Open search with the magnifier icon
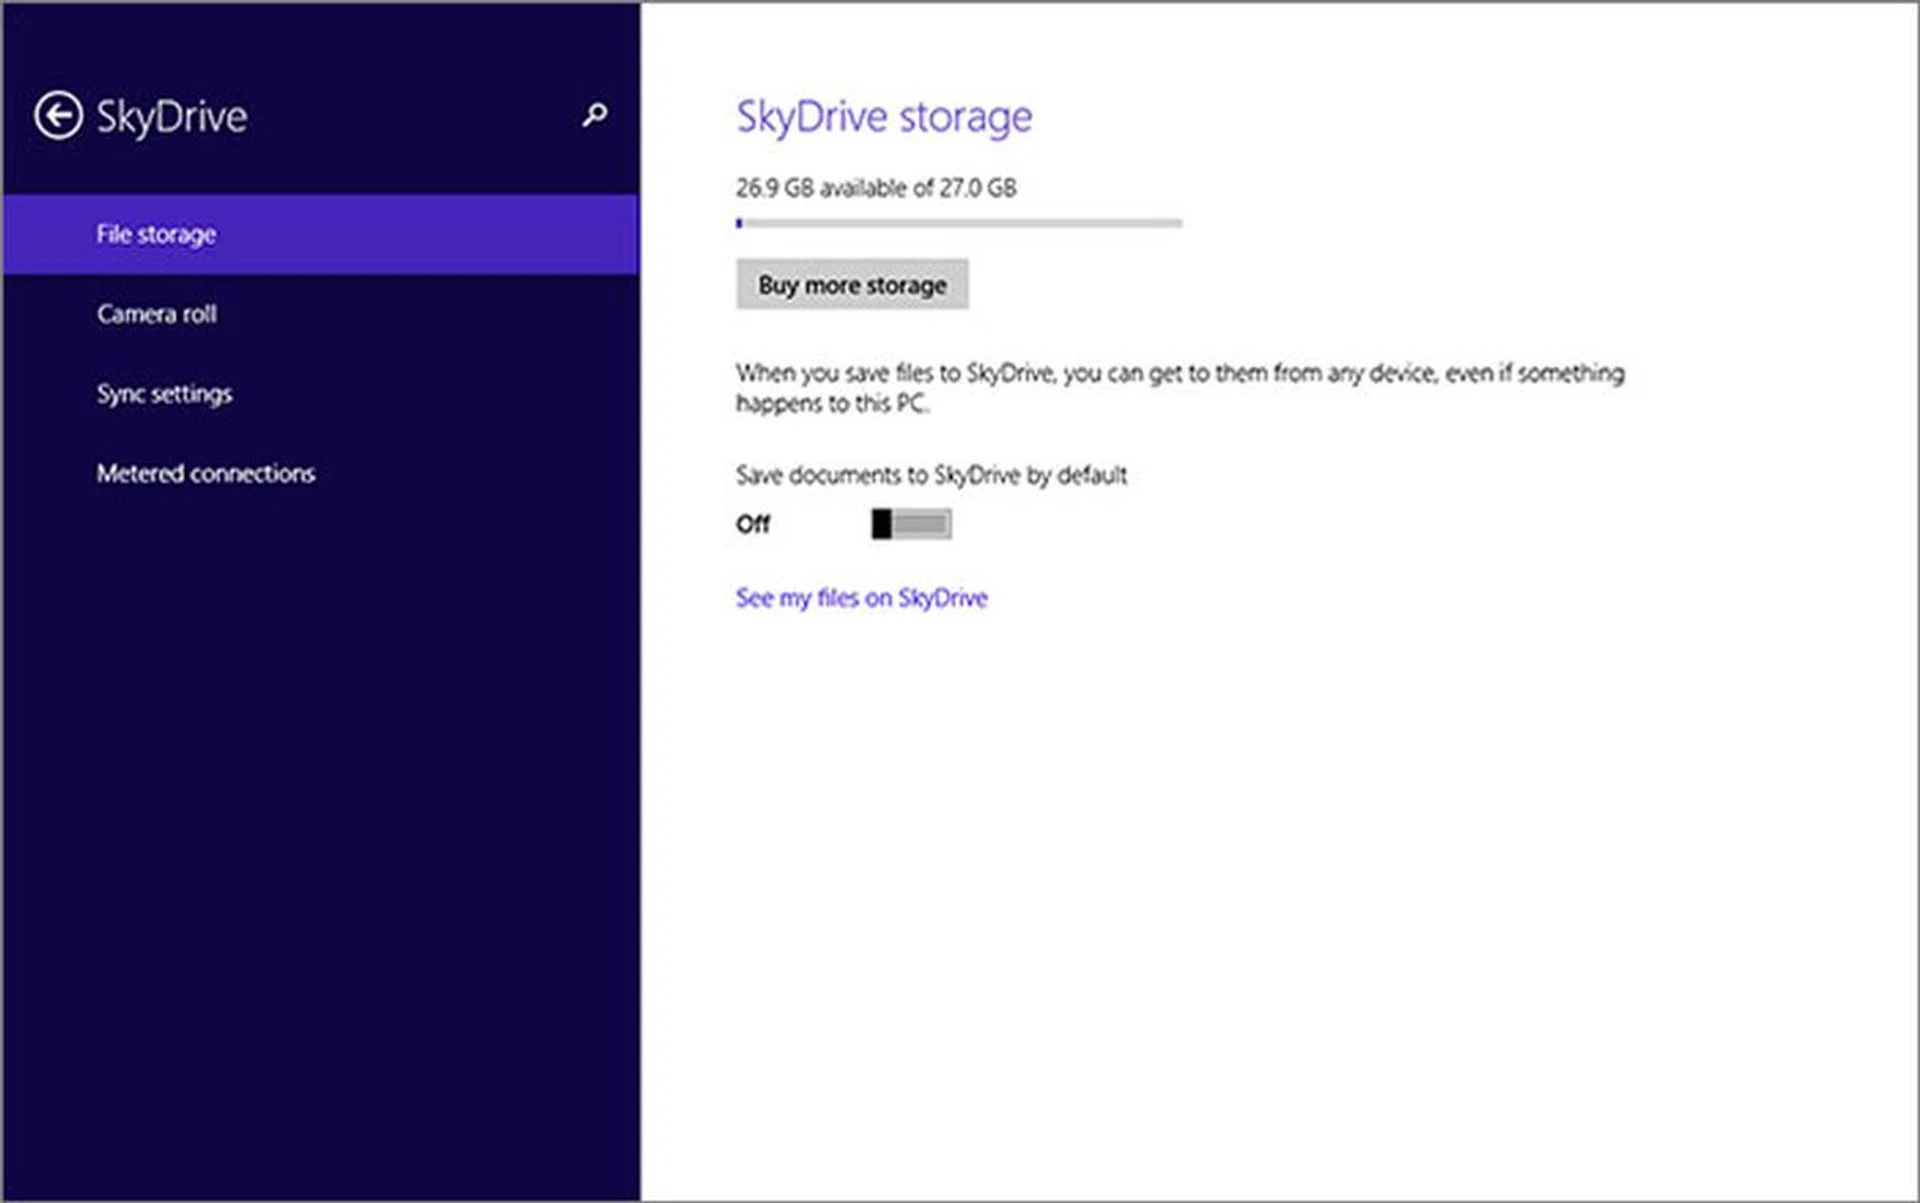 tap(594, 115)
